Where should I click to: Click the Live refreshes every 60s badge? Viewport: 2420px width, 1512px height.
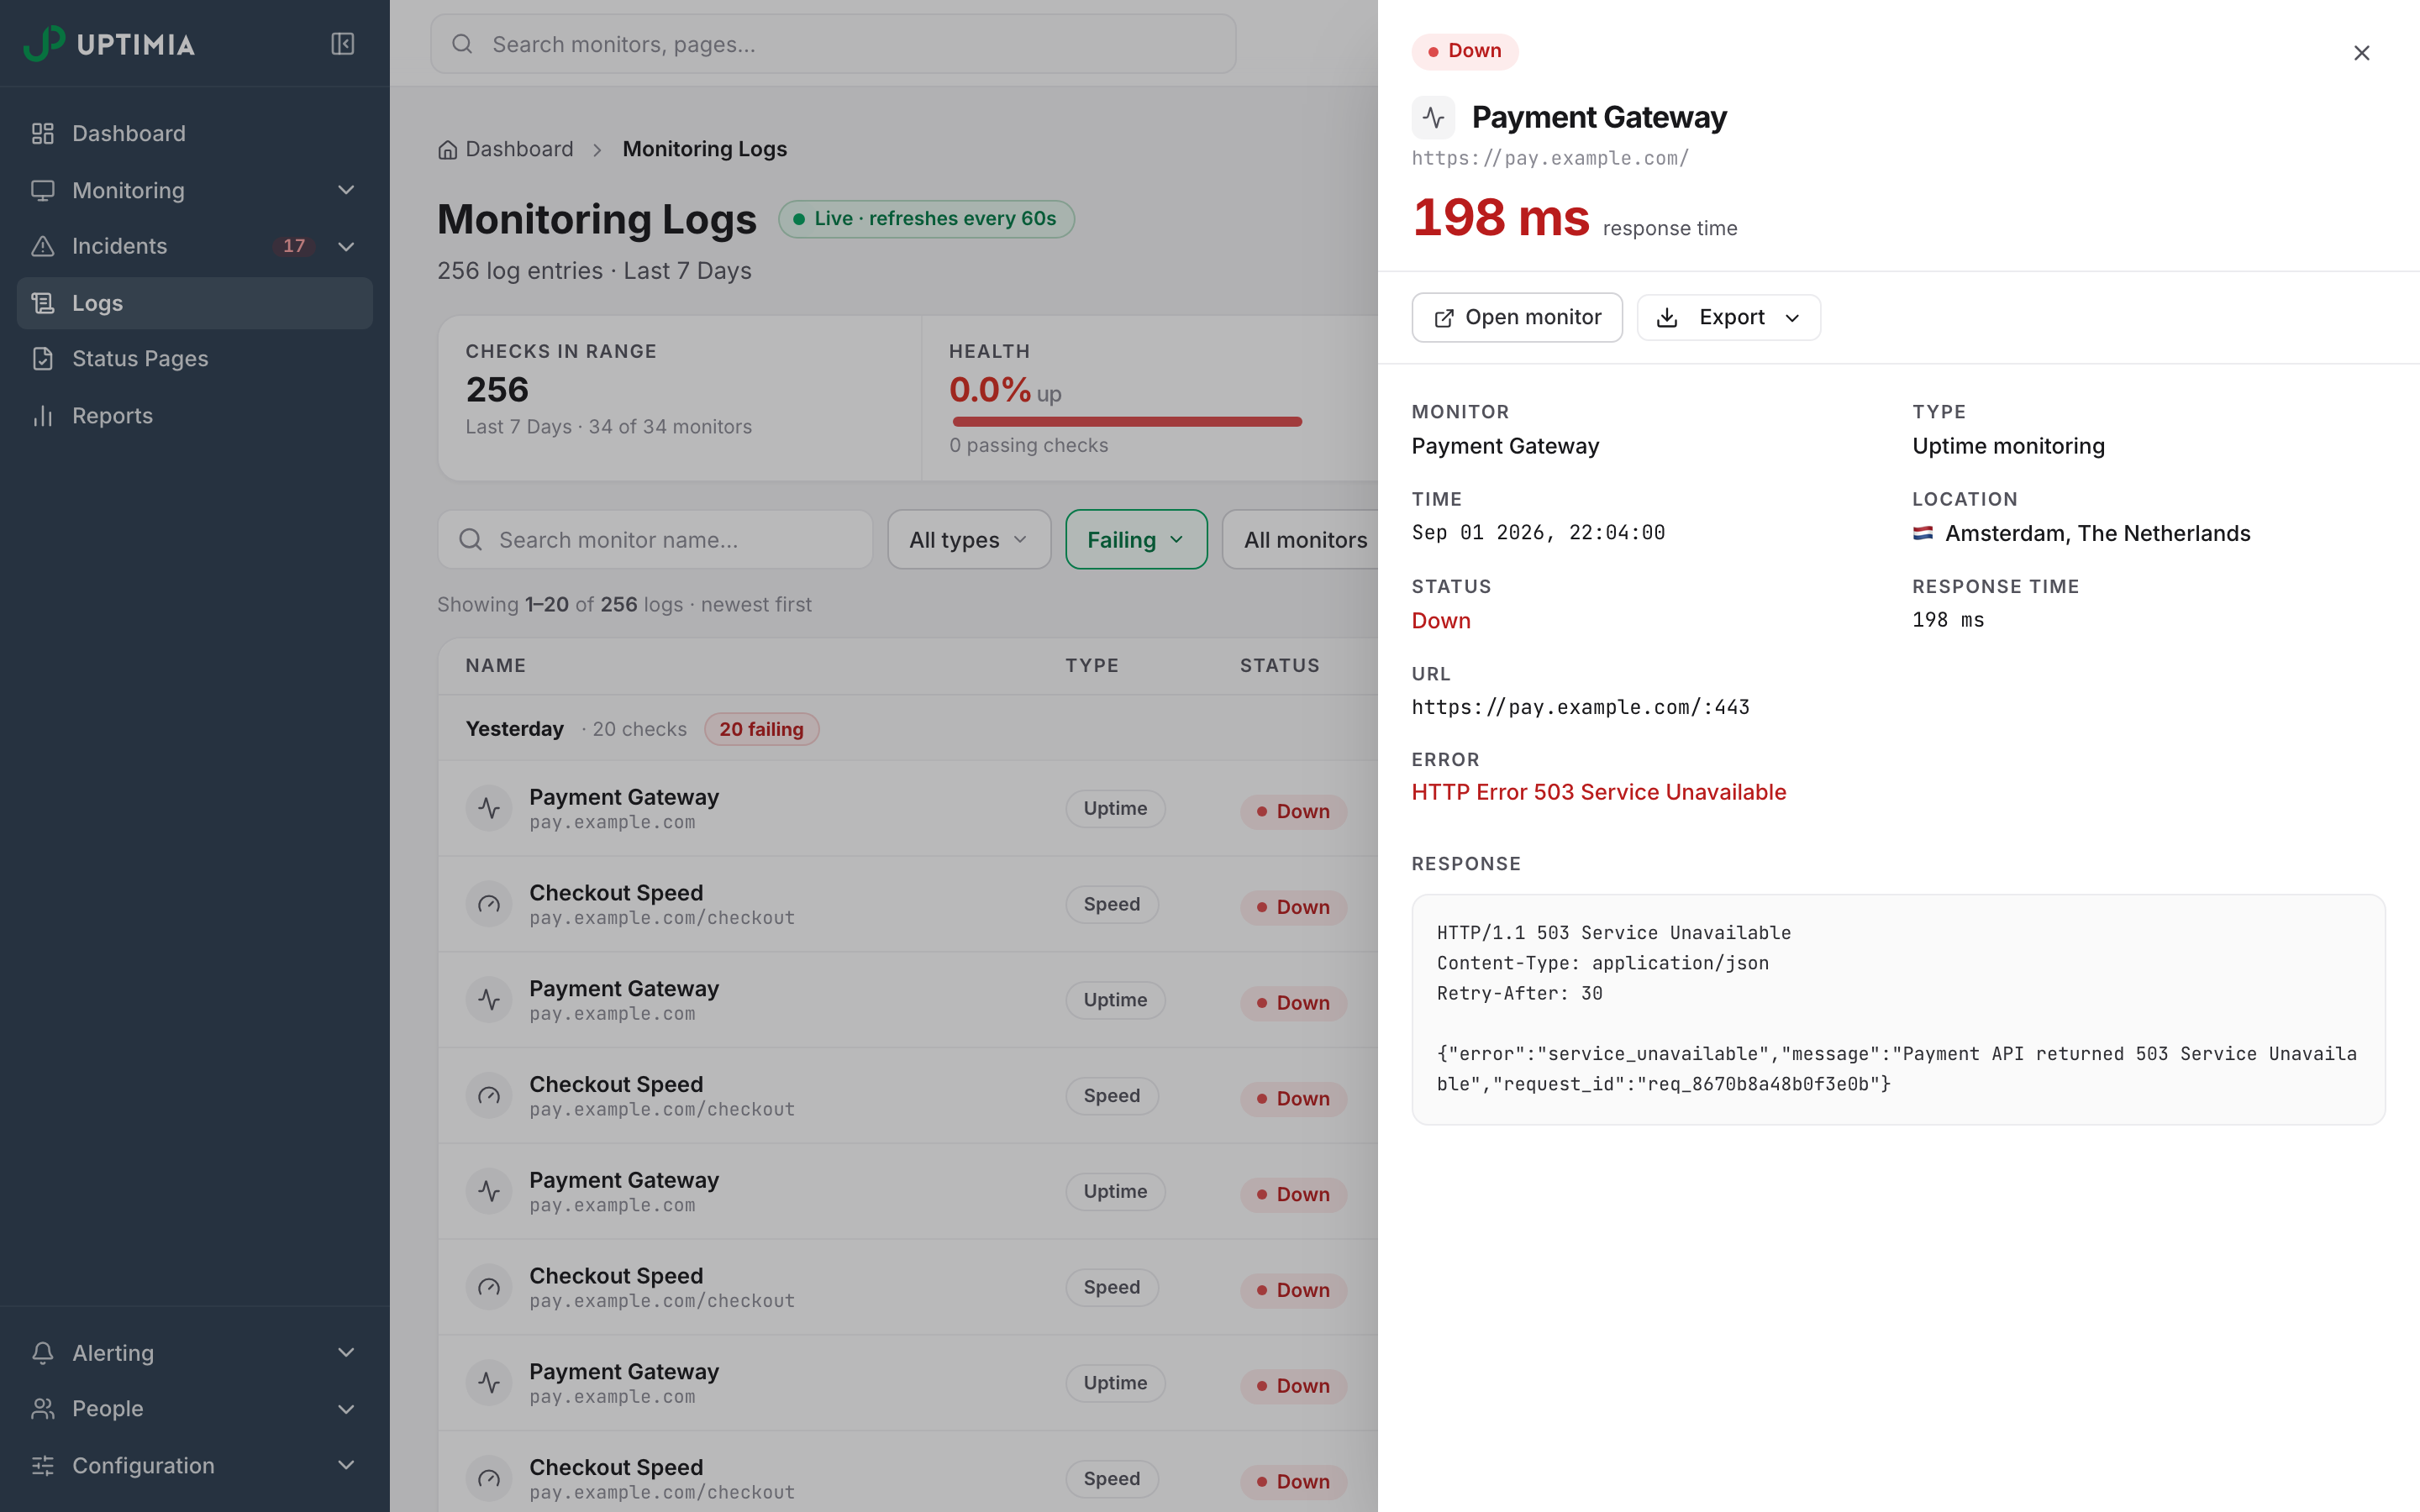click(926, 219)
